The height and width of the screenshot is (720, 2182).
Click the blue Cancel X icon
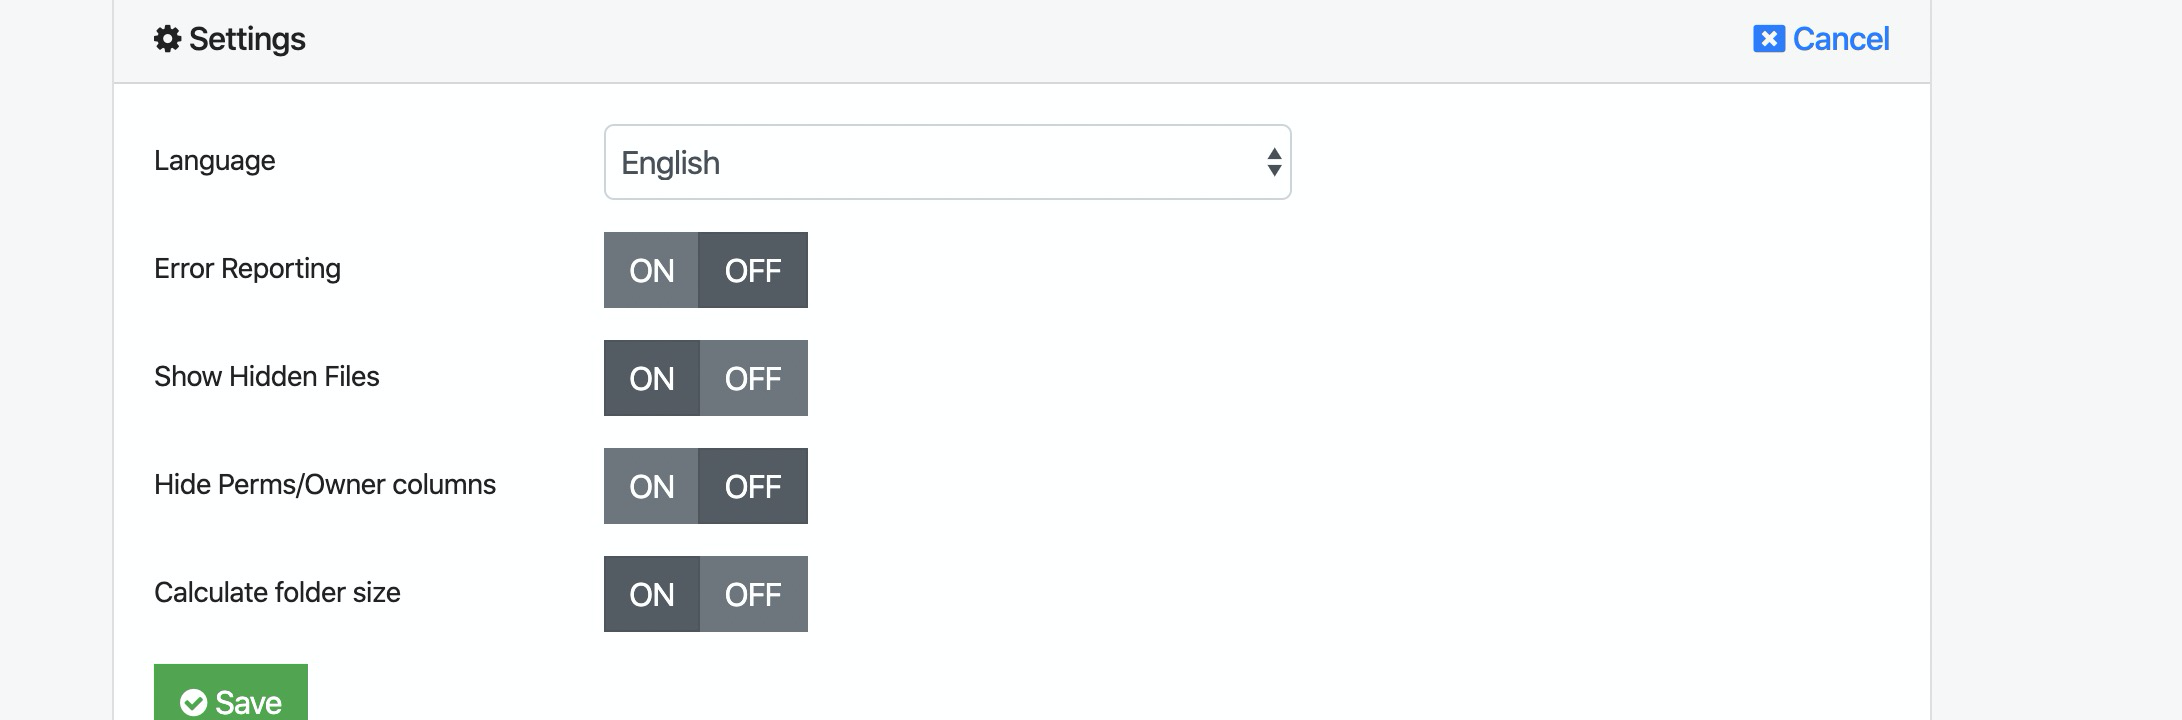click(1768, 39)
